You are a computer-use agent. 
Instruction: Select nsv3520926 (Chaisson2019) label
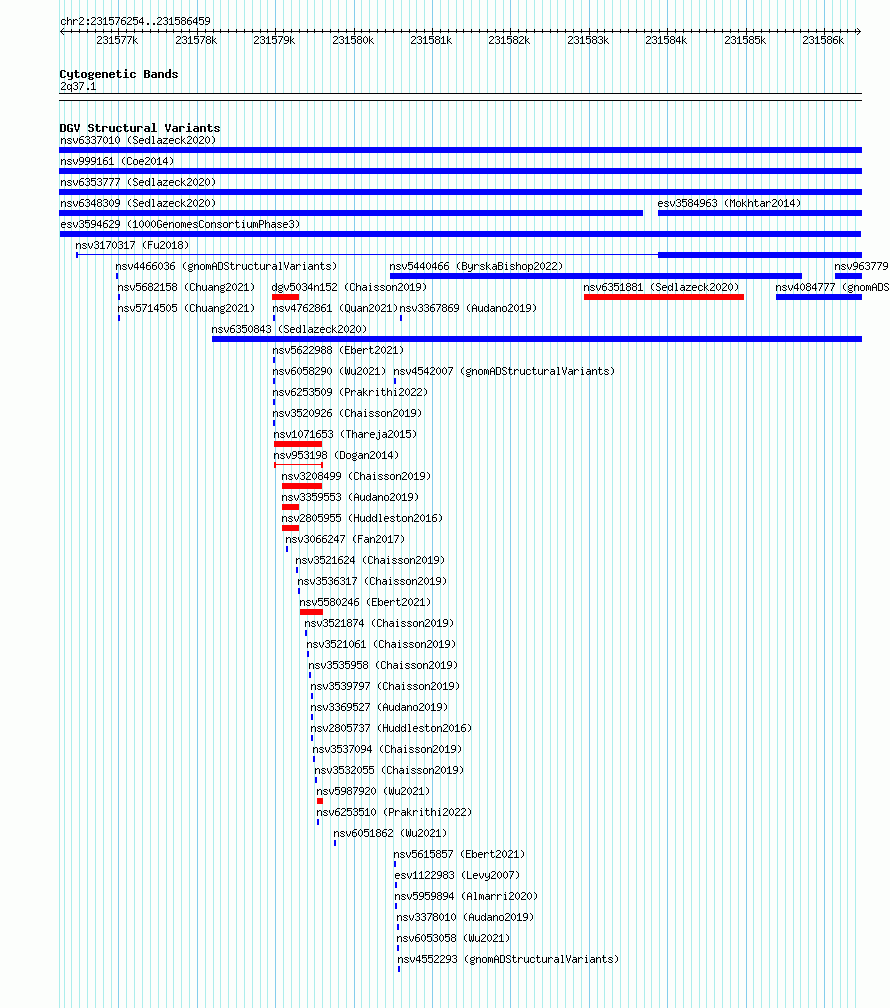pos(347,413)
